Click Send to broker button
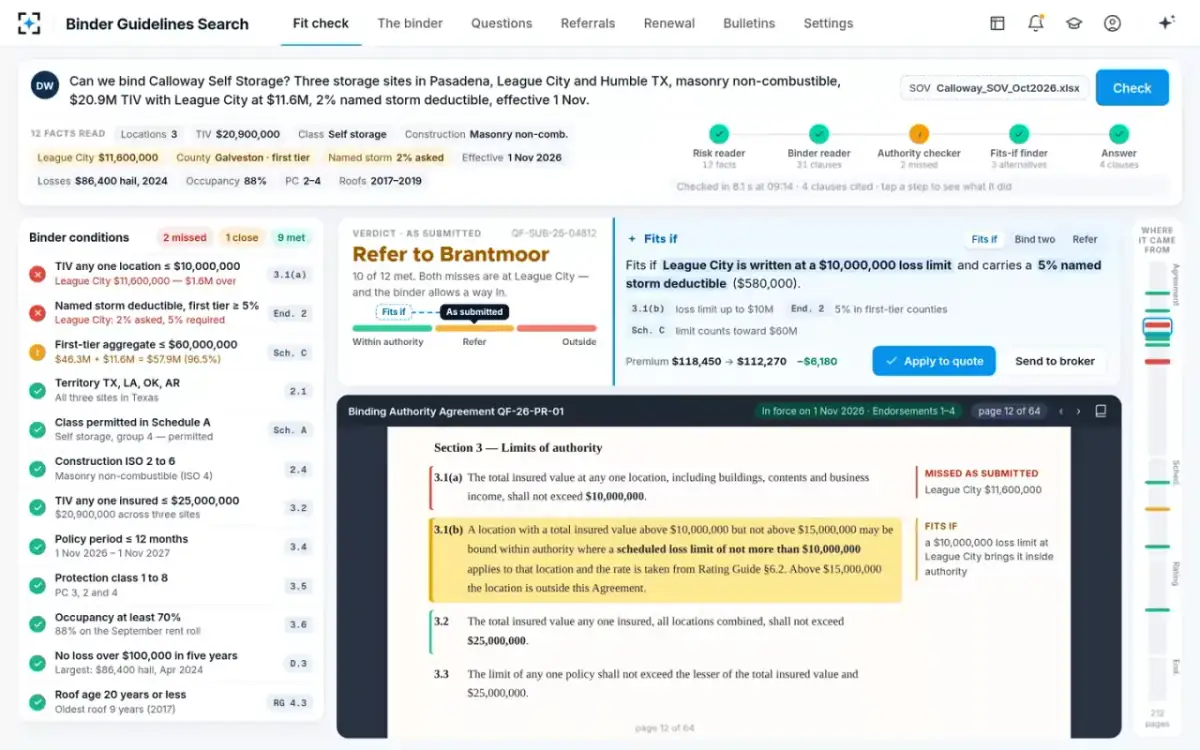 click(x=1055, y=361)
